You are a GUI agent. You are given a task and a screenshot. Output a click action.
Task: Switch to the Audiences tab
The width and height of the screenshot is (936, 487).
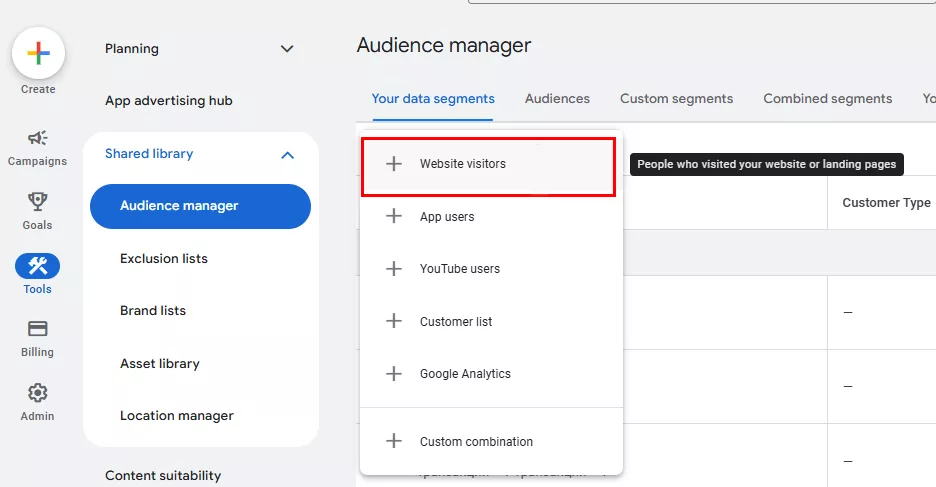(557, 99)
